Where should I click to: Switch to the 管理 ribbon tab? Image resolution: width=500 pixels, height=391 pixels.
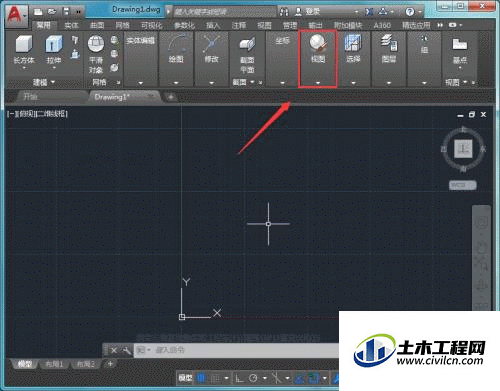[x=290, y=25]
